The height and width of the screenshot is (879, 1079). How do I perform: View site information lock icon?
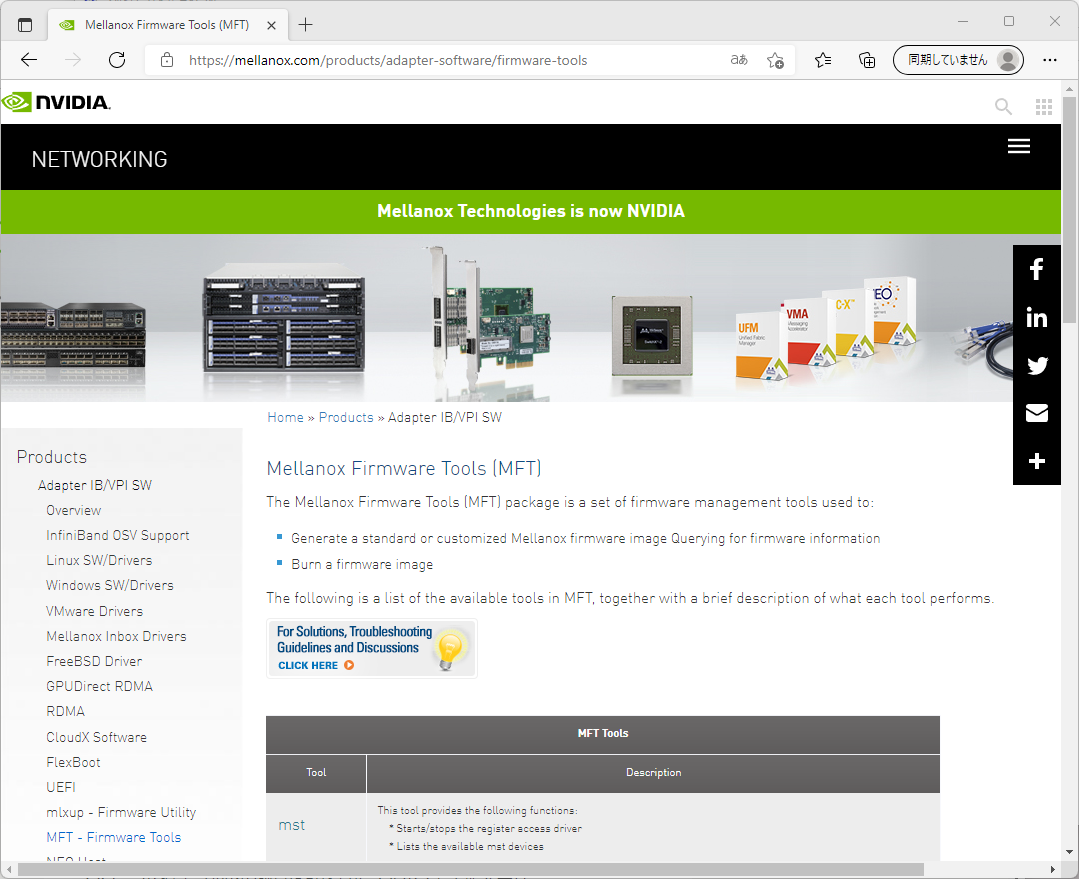167,60
